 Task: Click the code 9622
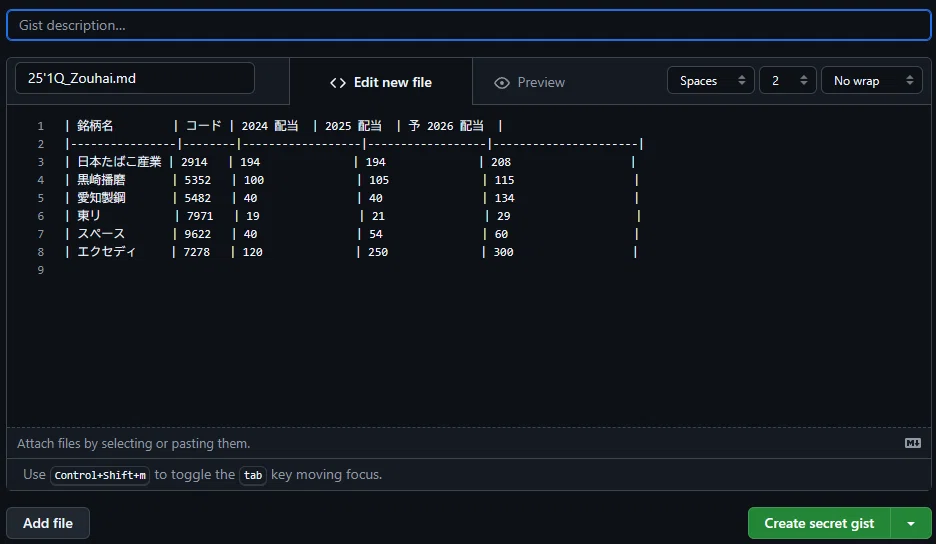pos(198,234)
